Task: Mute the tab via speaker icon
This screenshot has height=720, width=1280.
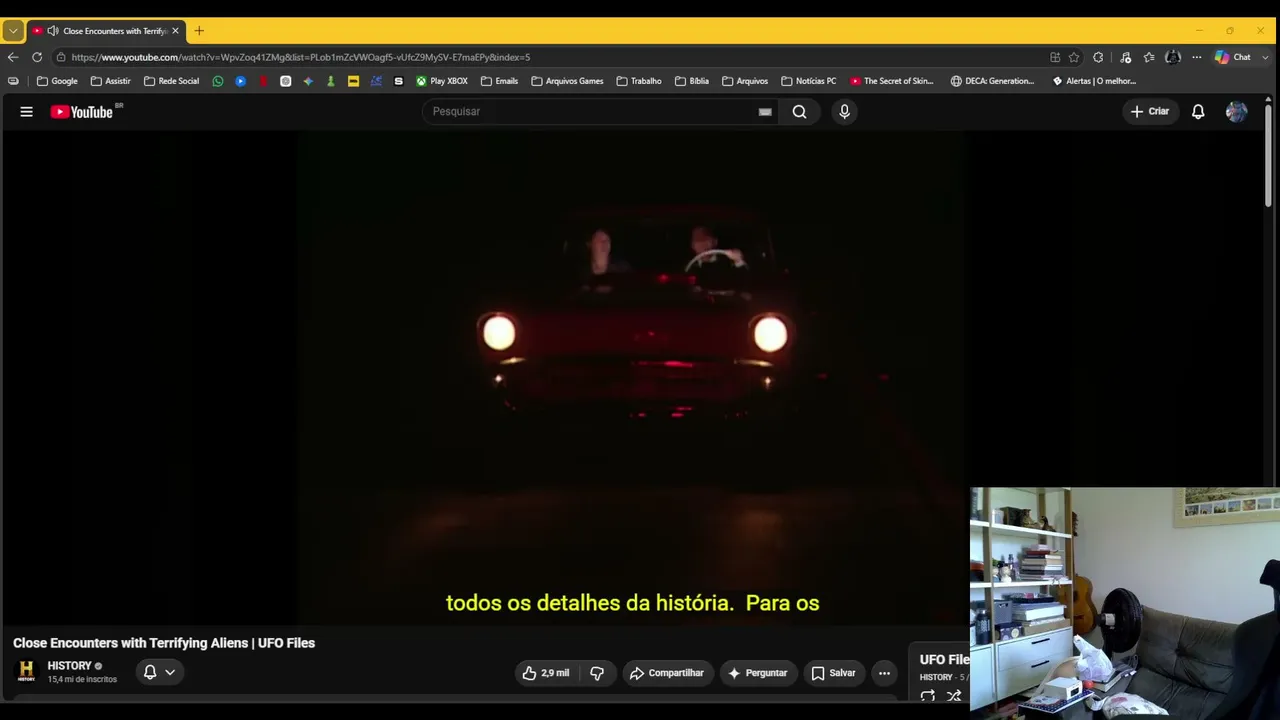Action: point(52,31)
